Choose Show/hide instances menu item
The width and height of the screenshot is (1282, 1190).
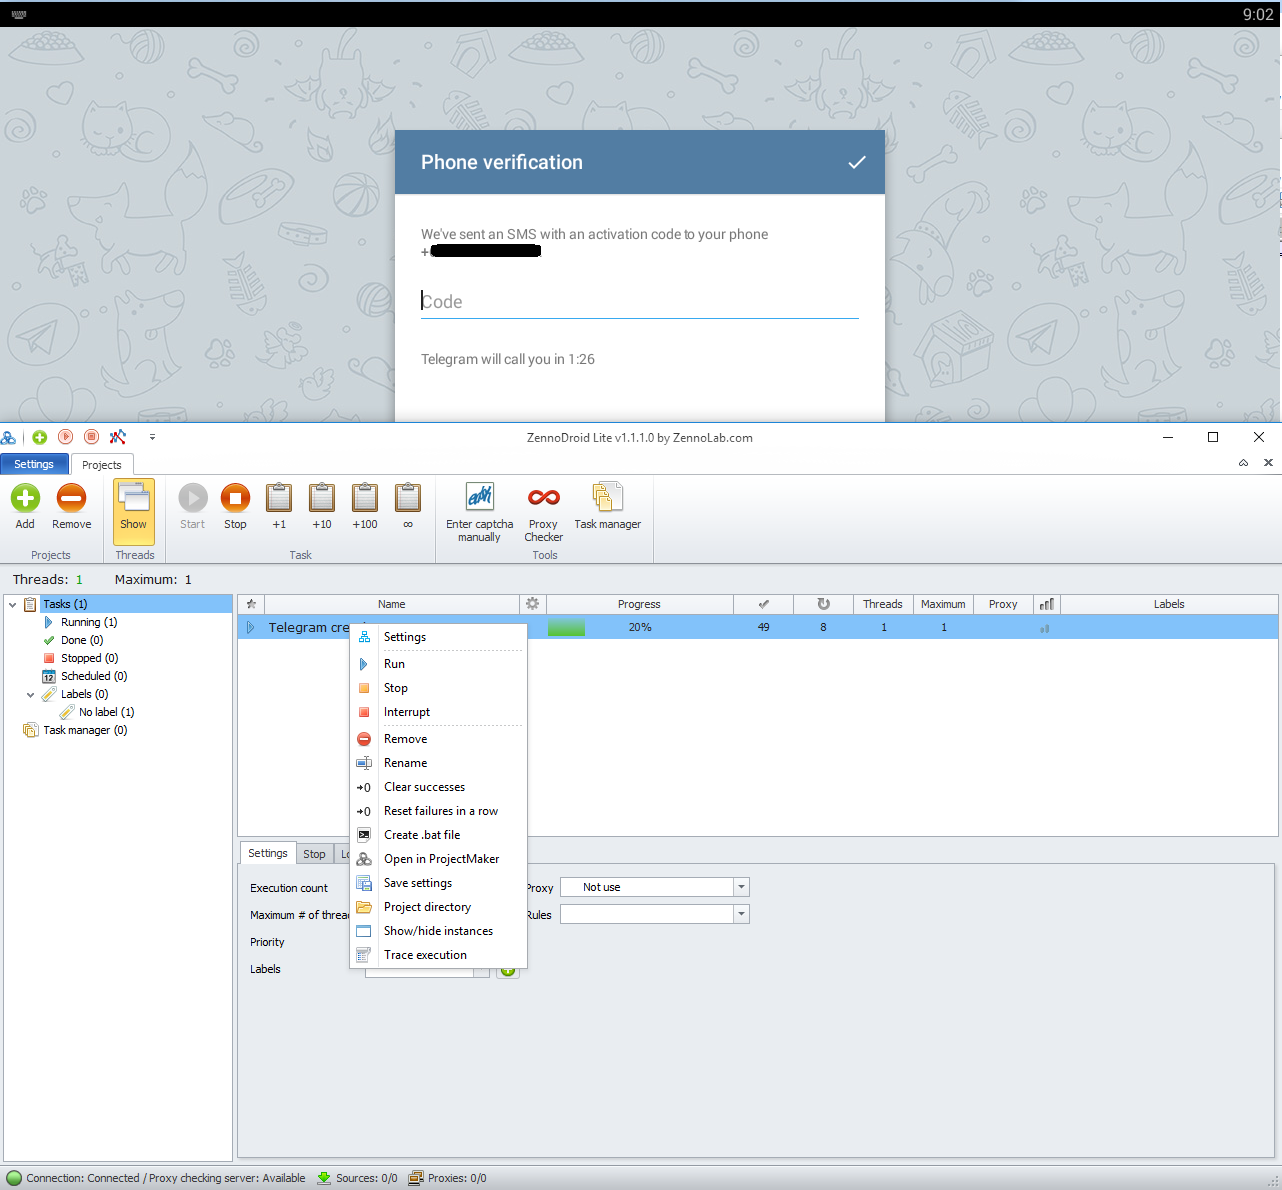(x=438, y=931)
